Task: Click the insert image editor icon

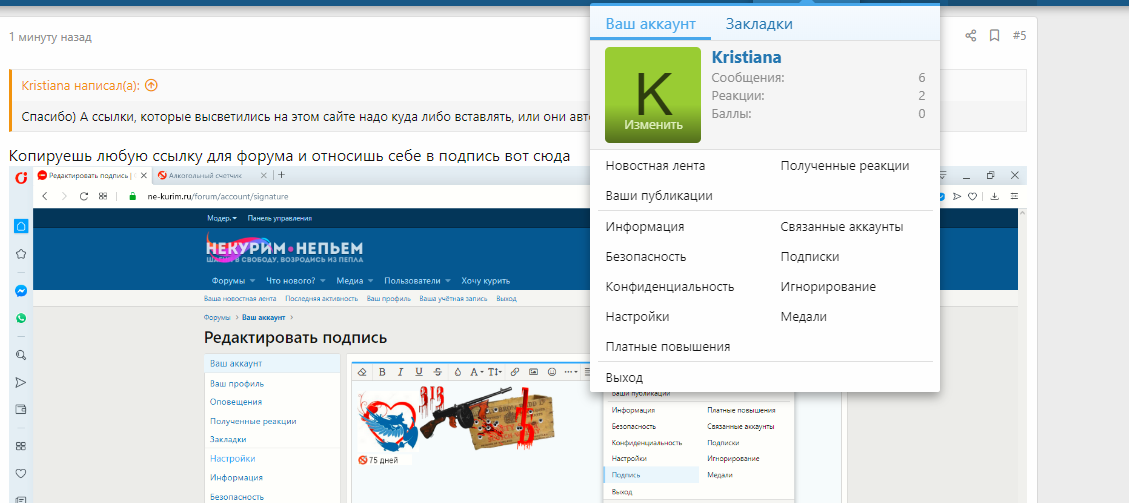Action: [x=534, y=372]
